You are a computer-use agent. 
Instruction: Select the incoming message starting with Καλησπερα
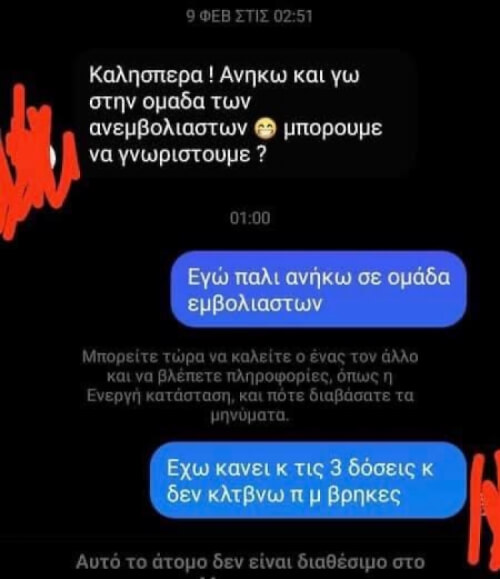pos(247,114)
